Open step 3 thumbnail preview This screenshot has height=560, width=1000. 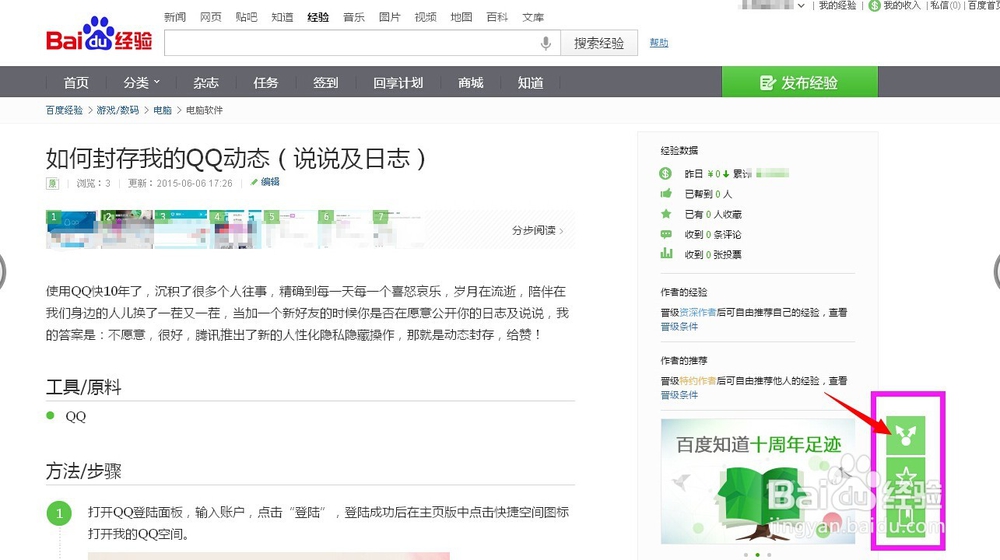click(x=181, y=230)
